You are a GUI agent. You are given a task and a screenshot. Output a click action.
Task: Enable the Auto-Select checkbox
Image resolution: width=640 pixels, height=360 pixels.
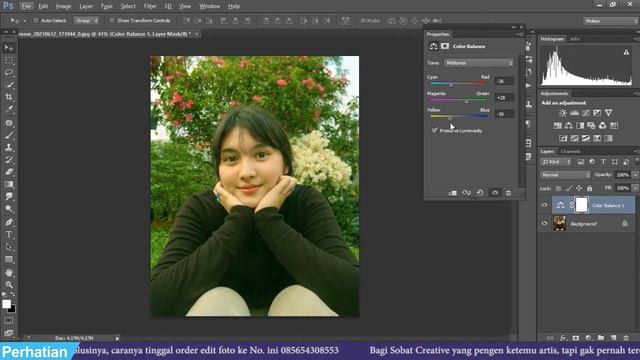pyautogui.click(x=36, y=20)
